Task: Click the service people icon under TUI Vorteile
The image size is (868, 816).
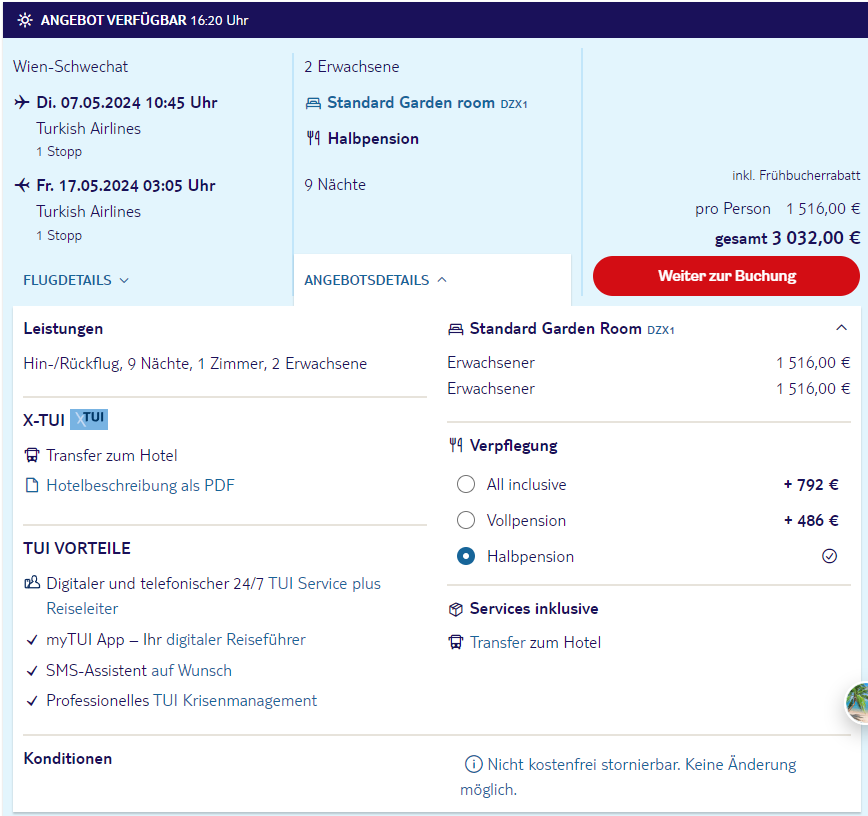Action: pos(32,583)
